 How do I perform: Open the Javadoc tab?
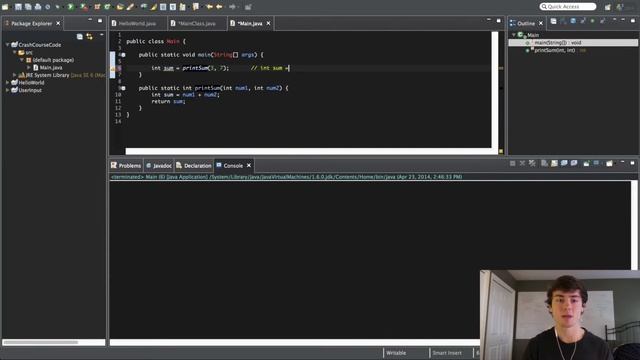(159, 166)
